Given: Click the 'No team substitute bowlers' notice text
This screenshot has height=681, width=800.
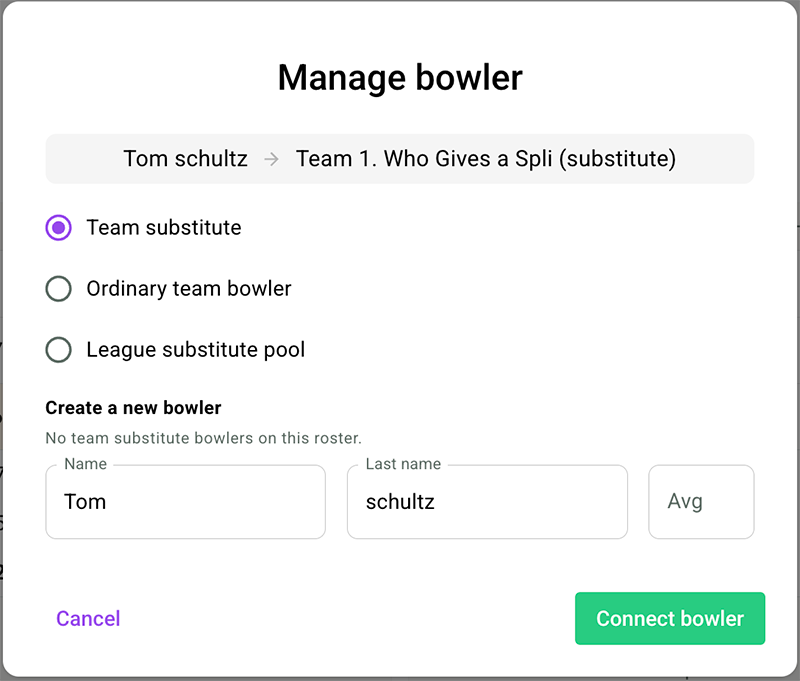Looking at the screenshot, I should (x=204, y=438).
